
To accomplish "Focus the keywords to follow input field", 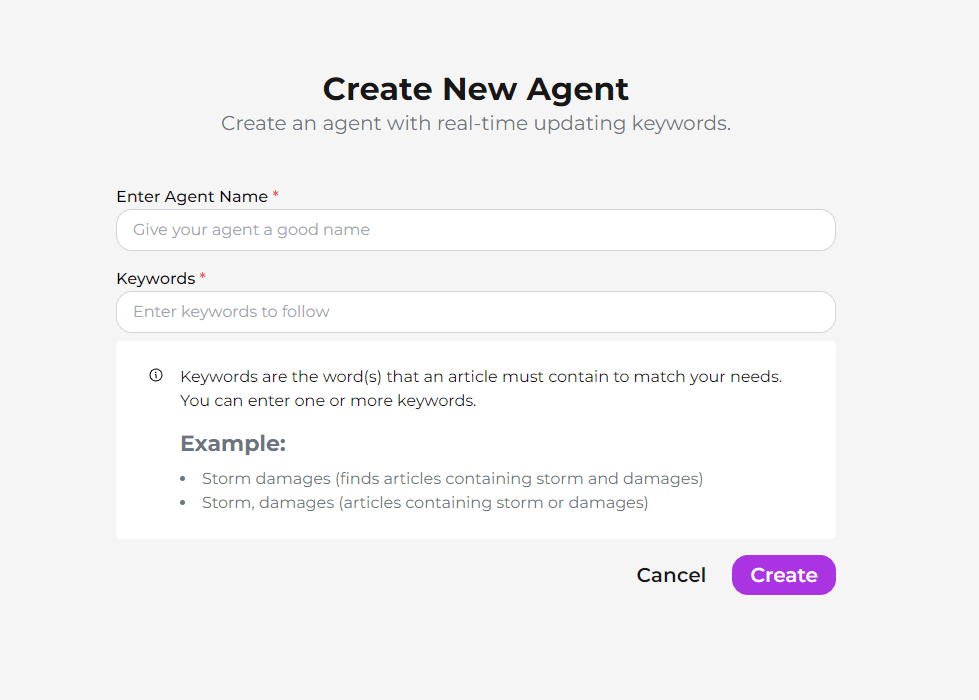I will coord(476,312).
